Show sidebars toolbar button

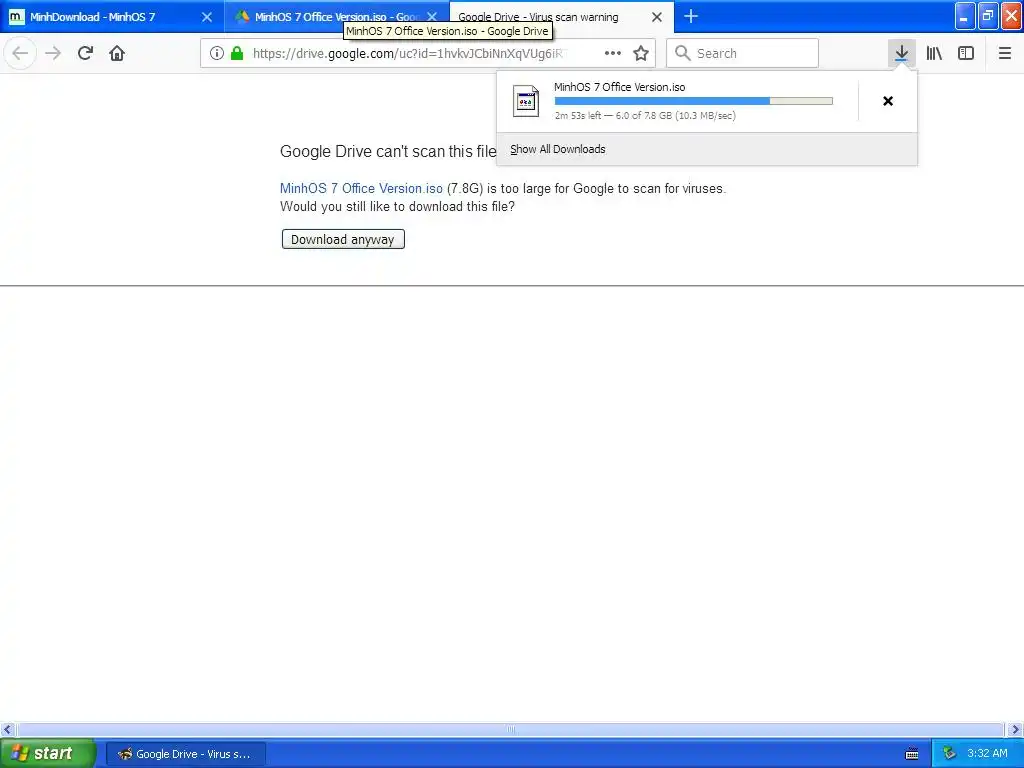click(966, 53)
